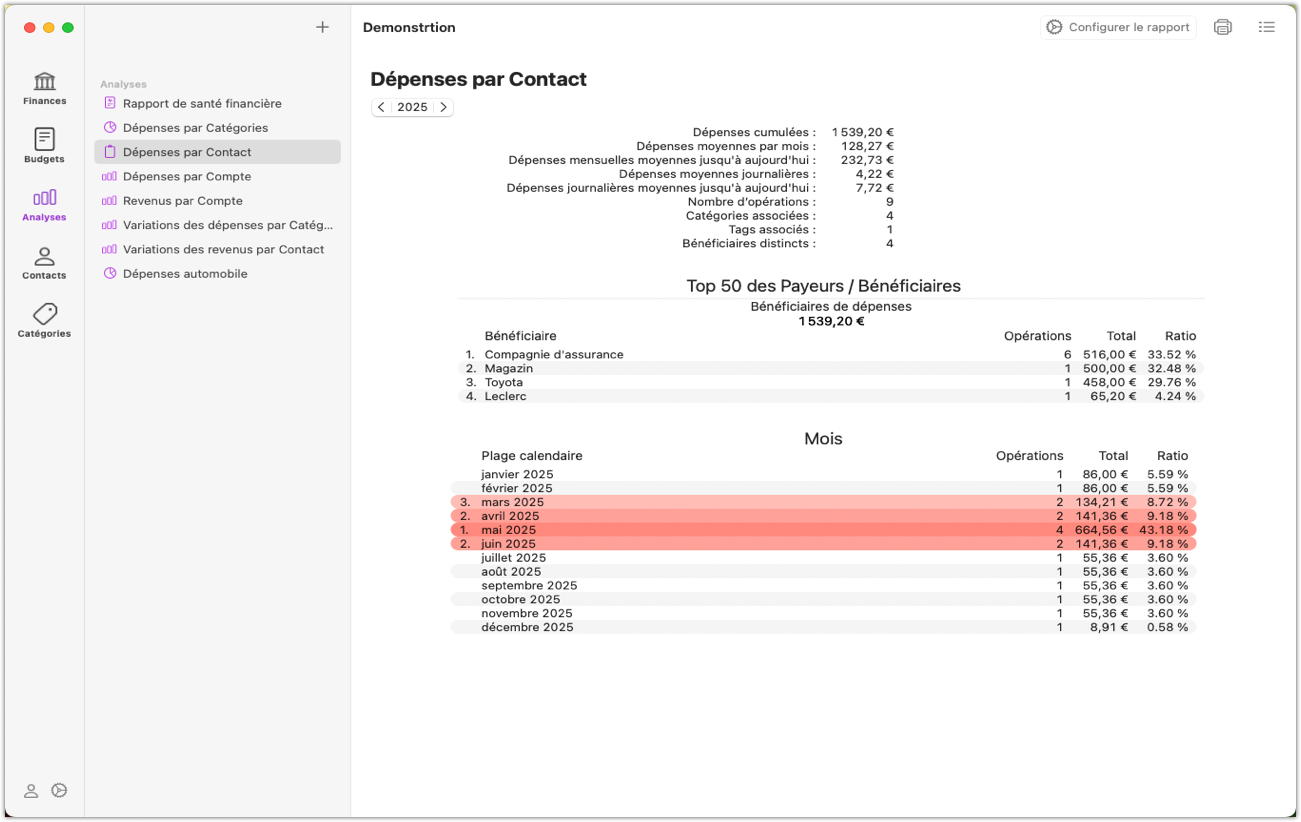Click the Dépenses cumulées value 1 539,20 €
1301x822 pixels.
(862, 132)
